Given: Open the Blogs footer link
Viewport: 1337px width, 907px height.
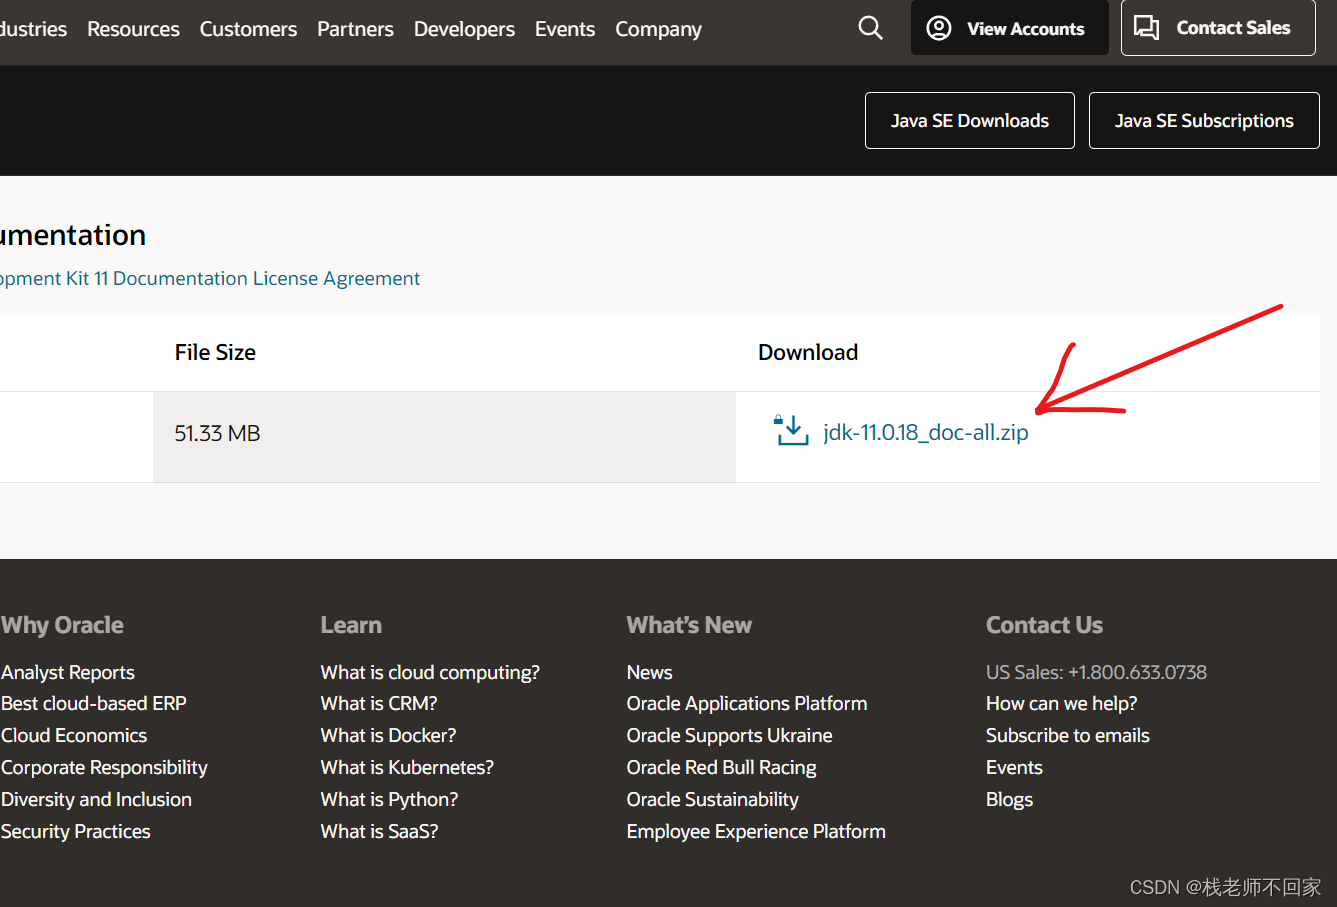Looking at the screenshot, I should (x=1009, y=800).
